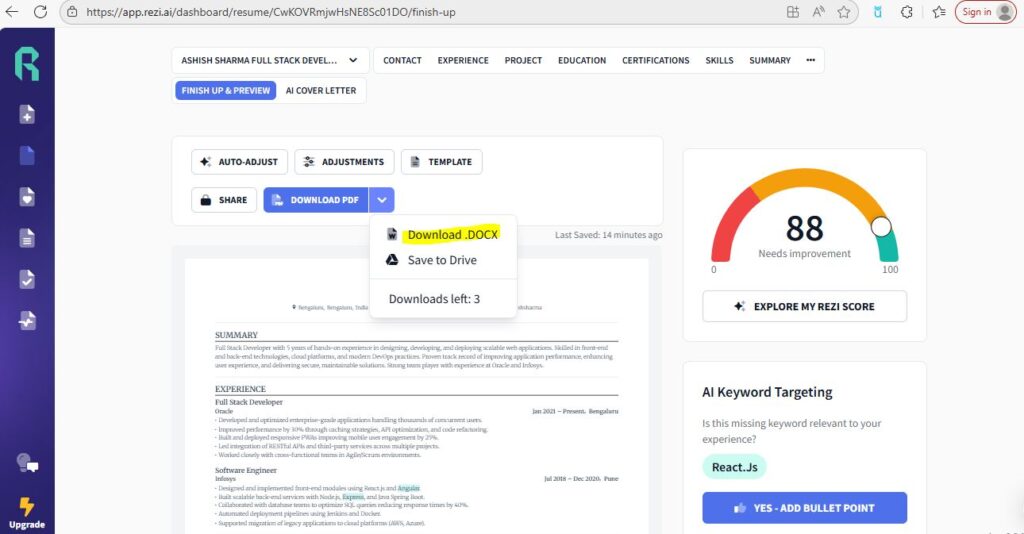The image size is (1024, 534).
Task: Open the lightbulb chat help icon
Action: click(27, 463)
